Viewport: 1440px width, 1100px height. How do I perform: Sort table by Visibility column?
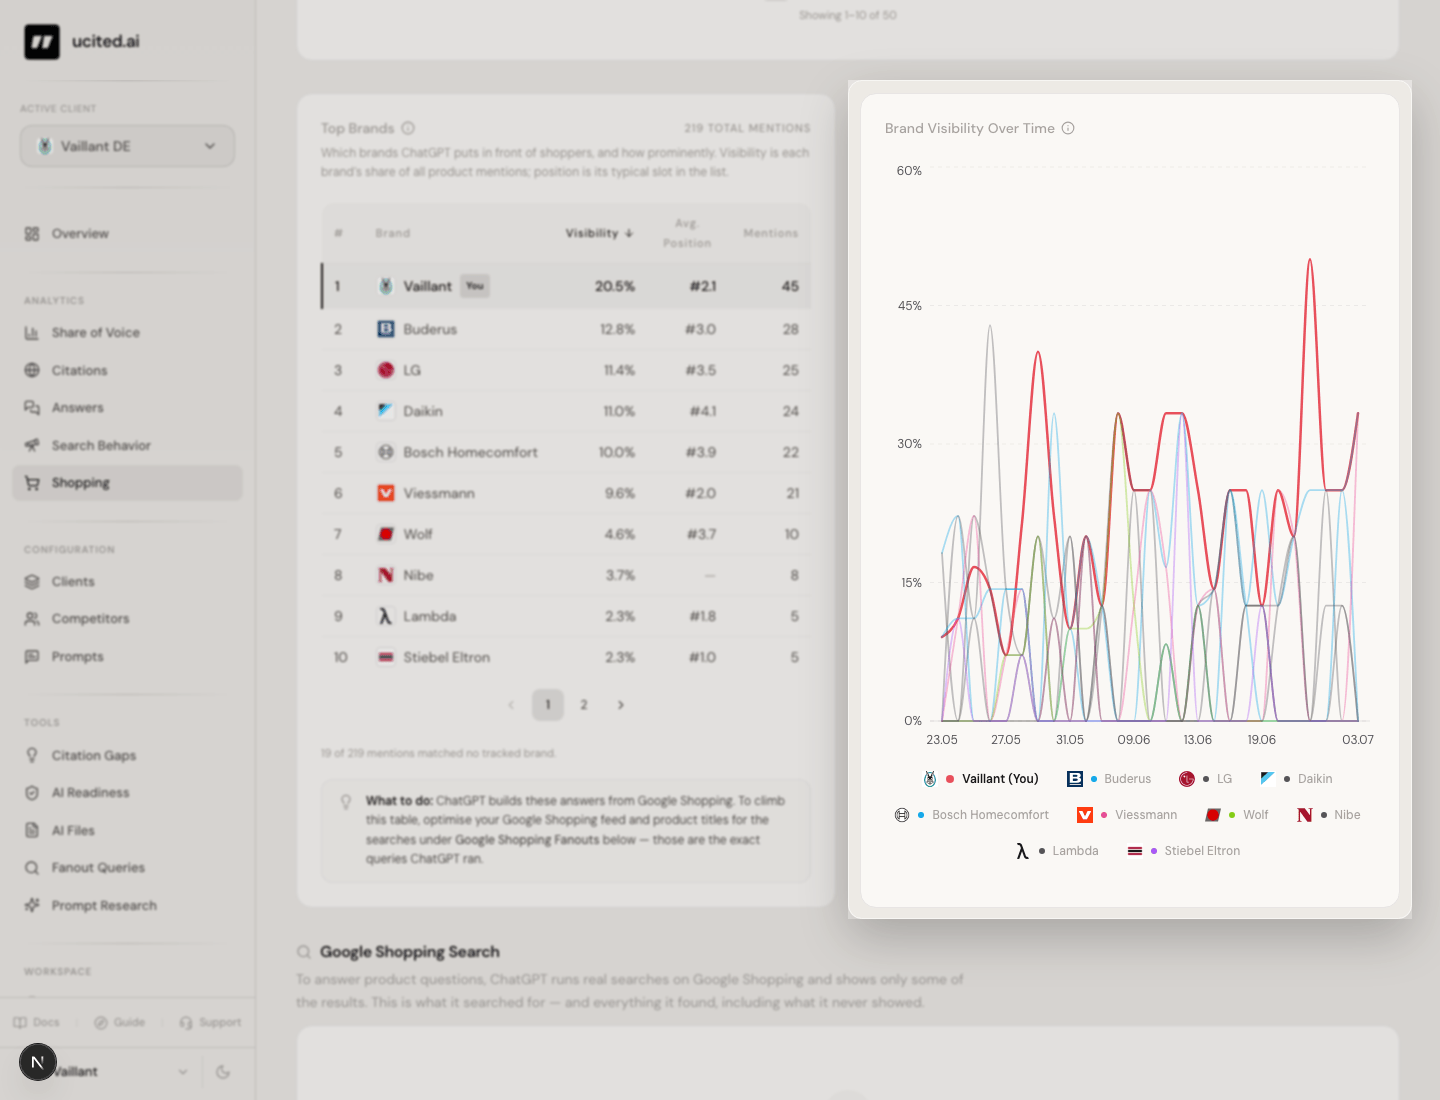click(599, 233)
